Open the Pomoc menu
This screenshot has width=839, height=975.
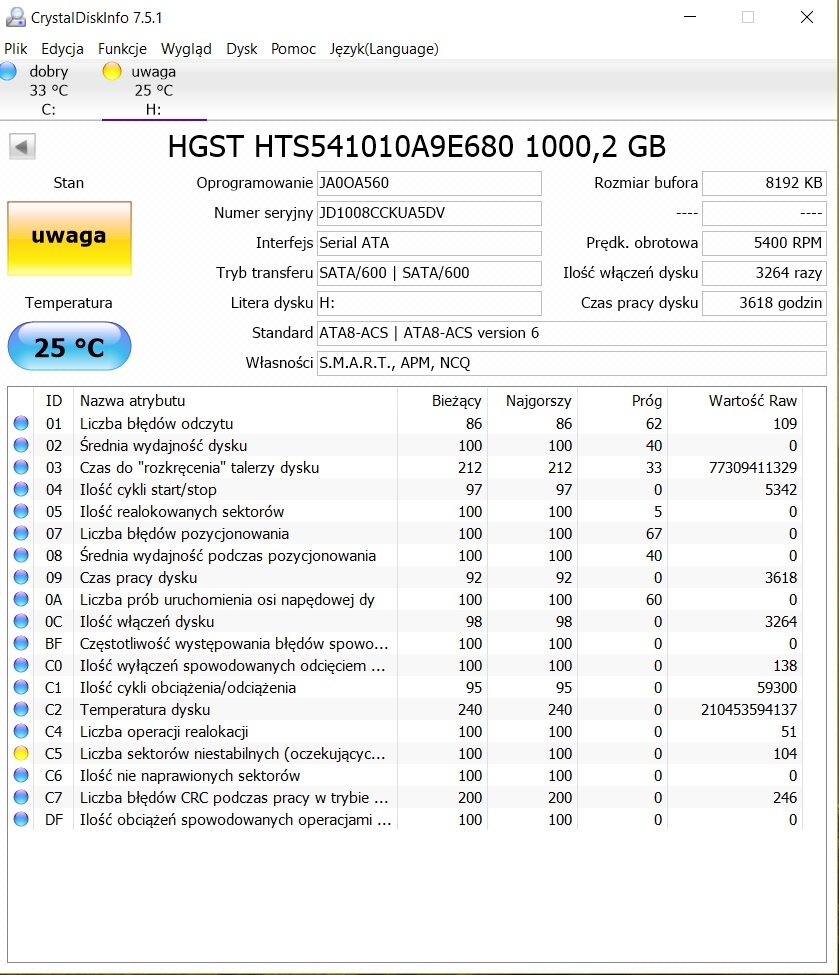293,49
